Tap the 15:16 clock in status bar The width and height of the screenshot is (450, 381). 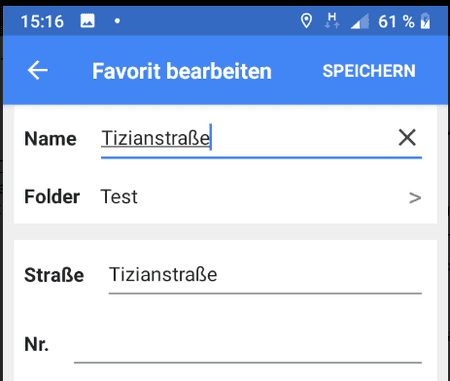point(42,22)
